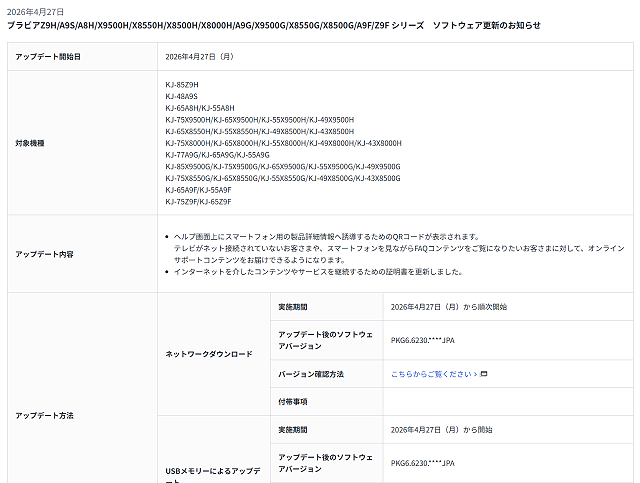Click model KJ-48A9S in the list
The image size is (640, 483).
[182, 96]
